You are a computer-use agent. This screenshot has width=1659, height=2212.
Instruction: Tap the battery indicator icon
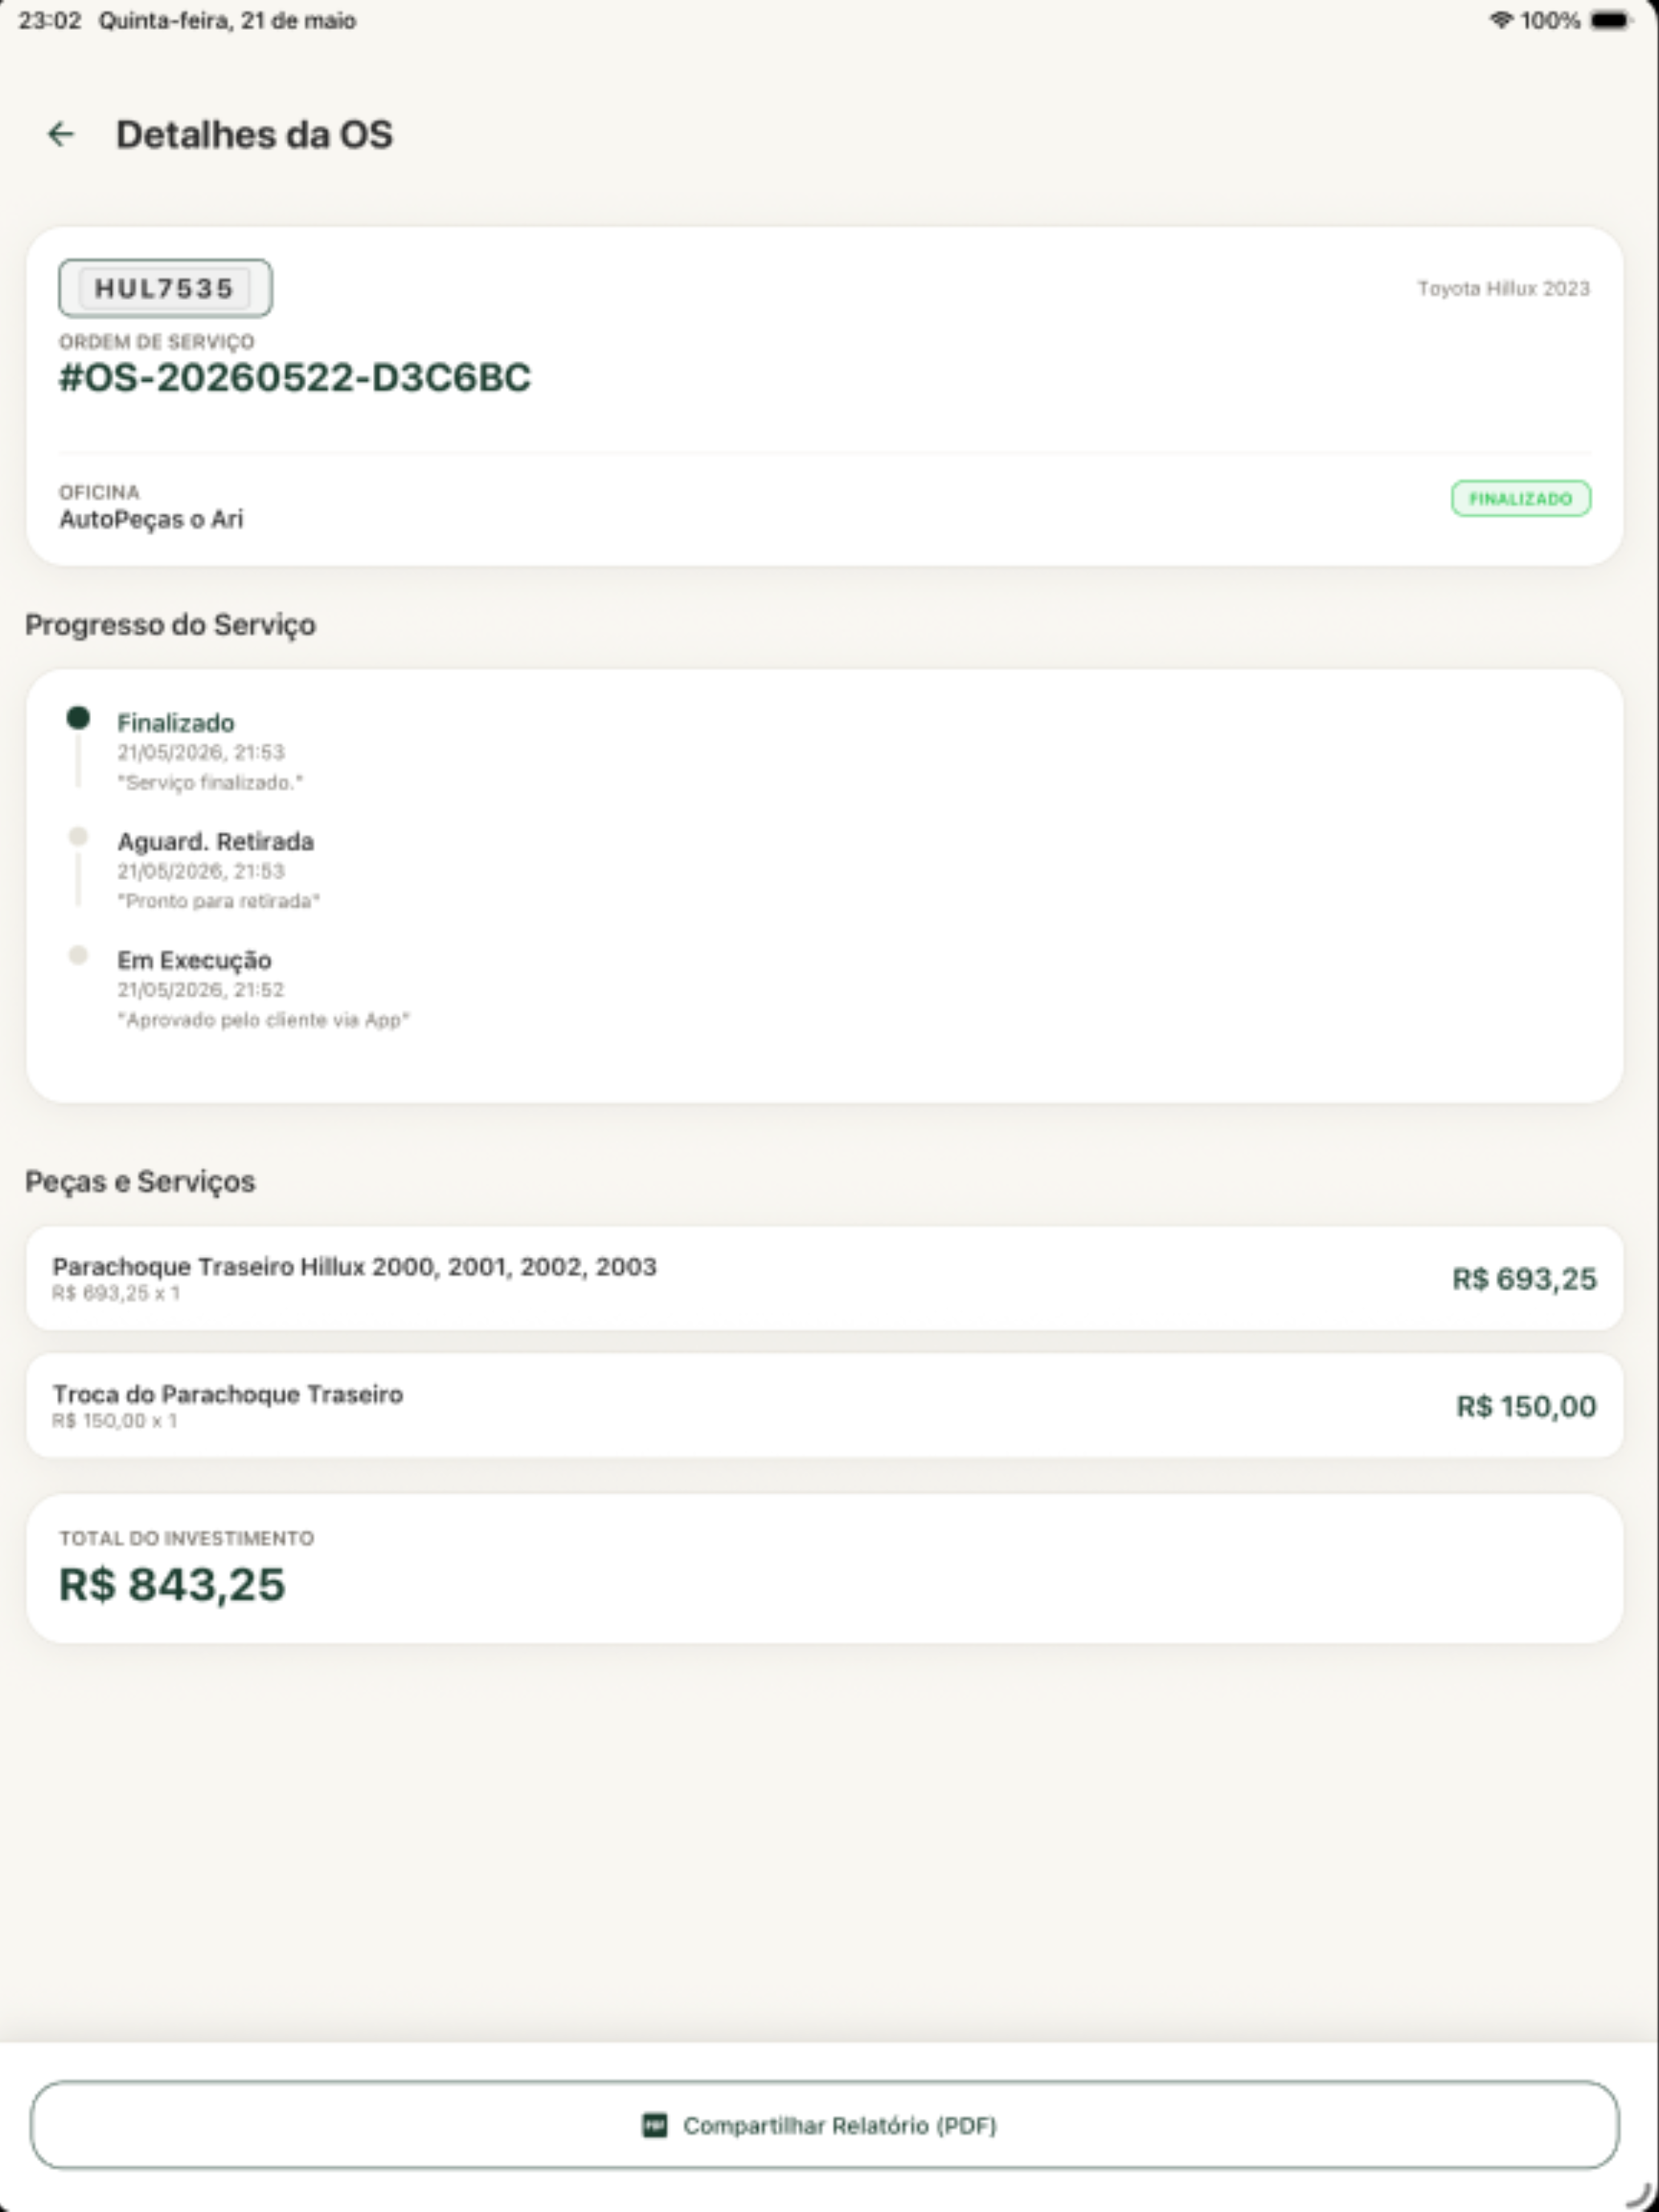click(1610, 20)
